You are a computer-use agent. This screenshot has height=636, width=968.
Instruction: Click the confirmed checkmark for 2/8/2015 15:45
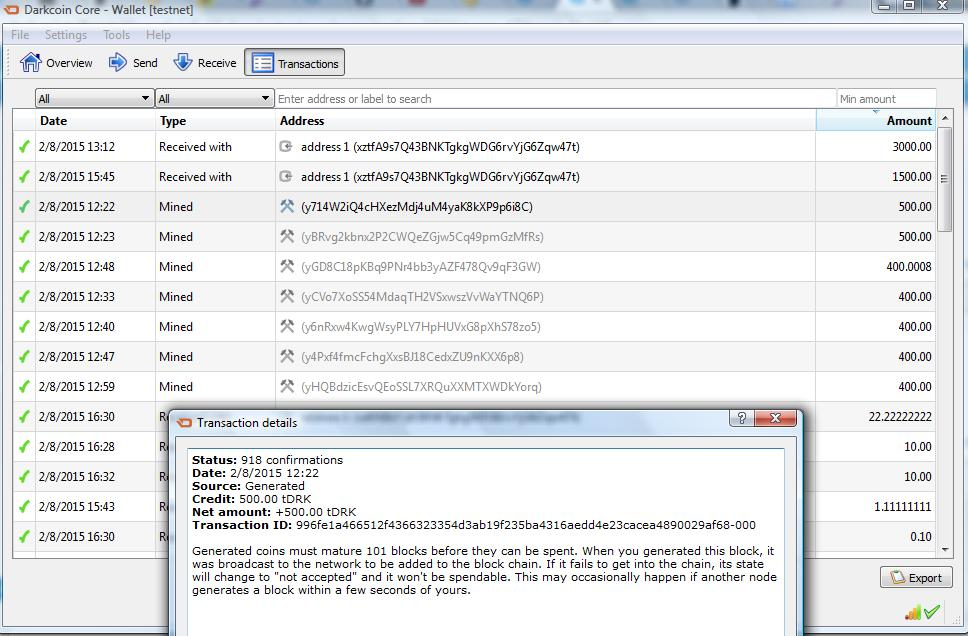pos(23,177)
